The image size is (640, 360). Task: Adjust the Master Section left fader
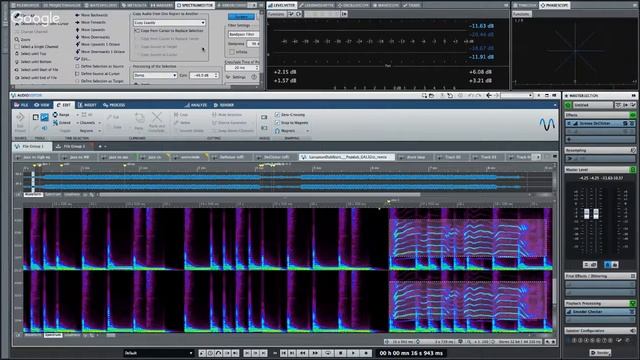(587, 213)
